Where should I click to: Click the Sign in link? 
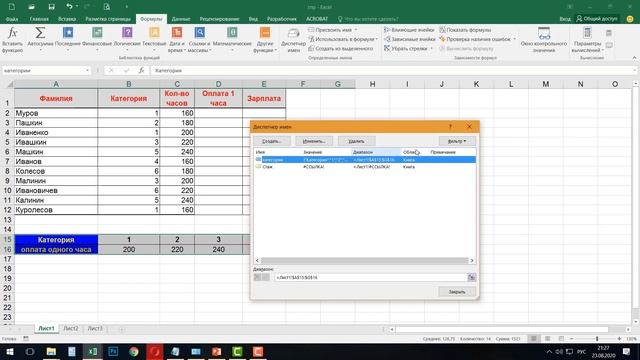coord(565,19)
